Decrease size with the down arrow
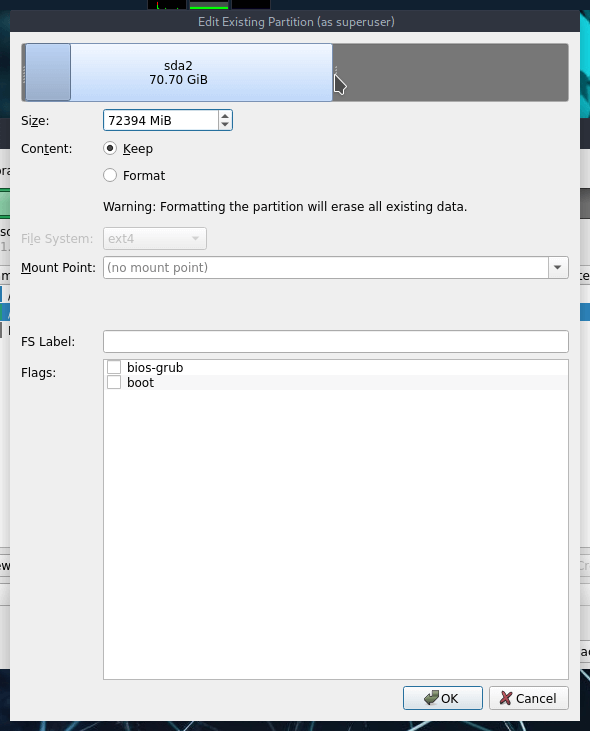Image resolution: width=590 pixels, height=731 pixels. coord(225,124)
